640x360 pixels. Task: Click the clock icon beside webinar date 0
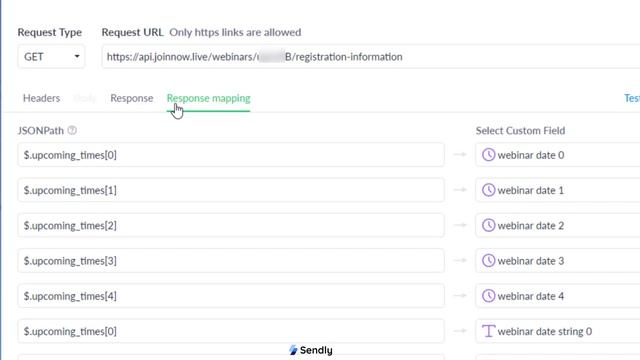[488, 155]
